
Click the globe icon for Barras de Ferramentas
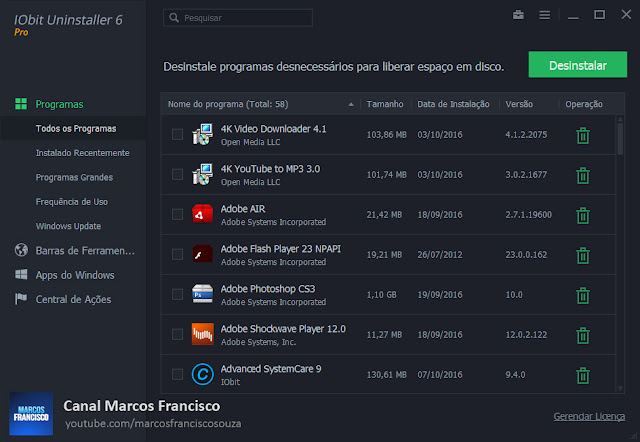[21, 250]
